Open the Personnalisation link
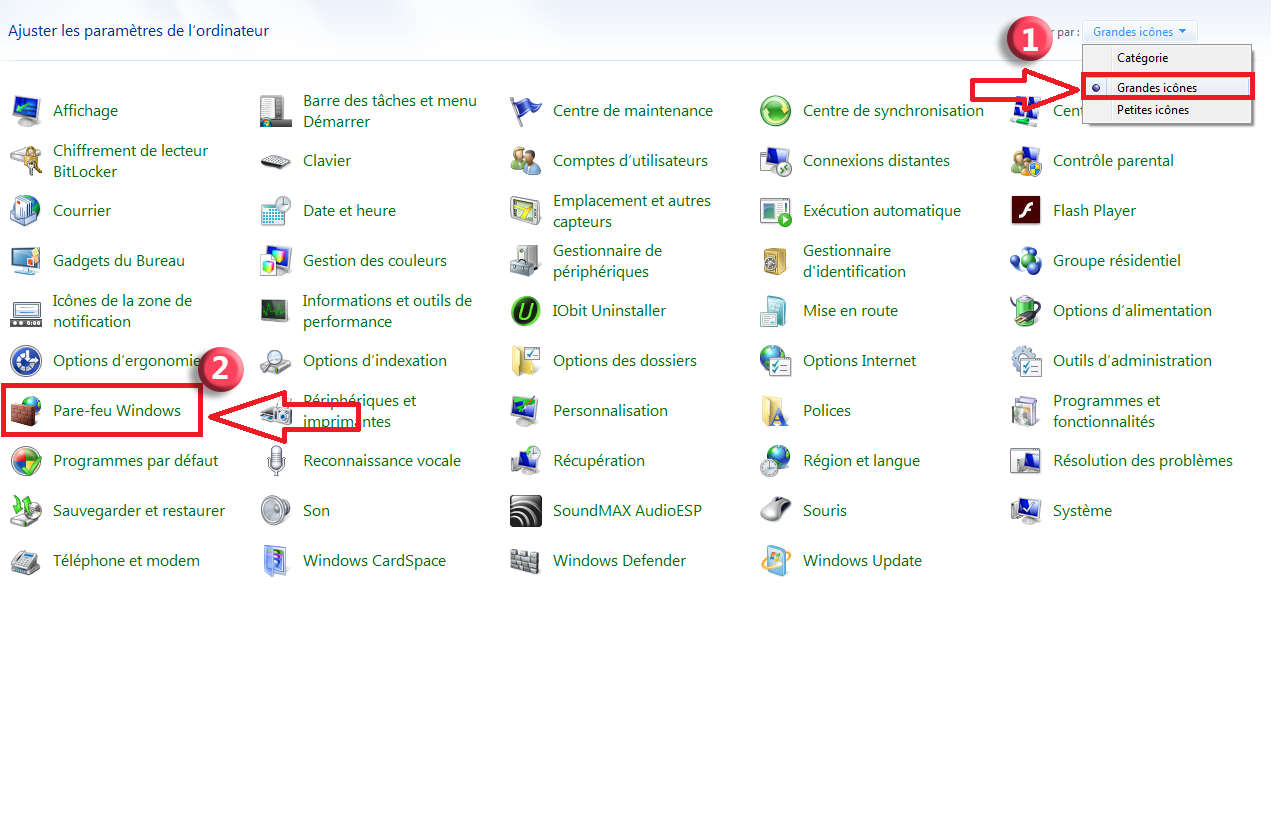This screenshot has width=1280, height=819. click(x=610, y=410)
